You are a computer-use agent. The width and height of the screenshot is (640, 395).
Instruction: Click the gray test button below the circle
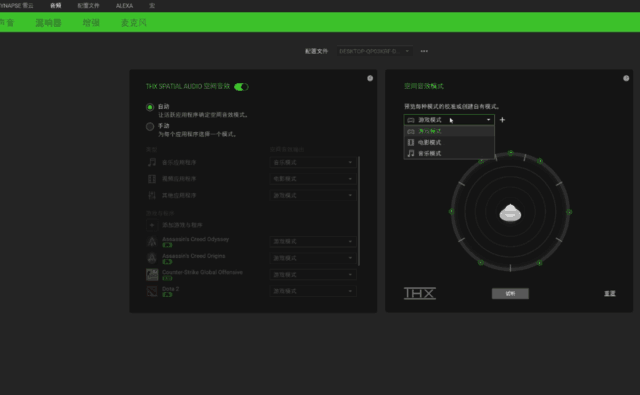[510, 293]
